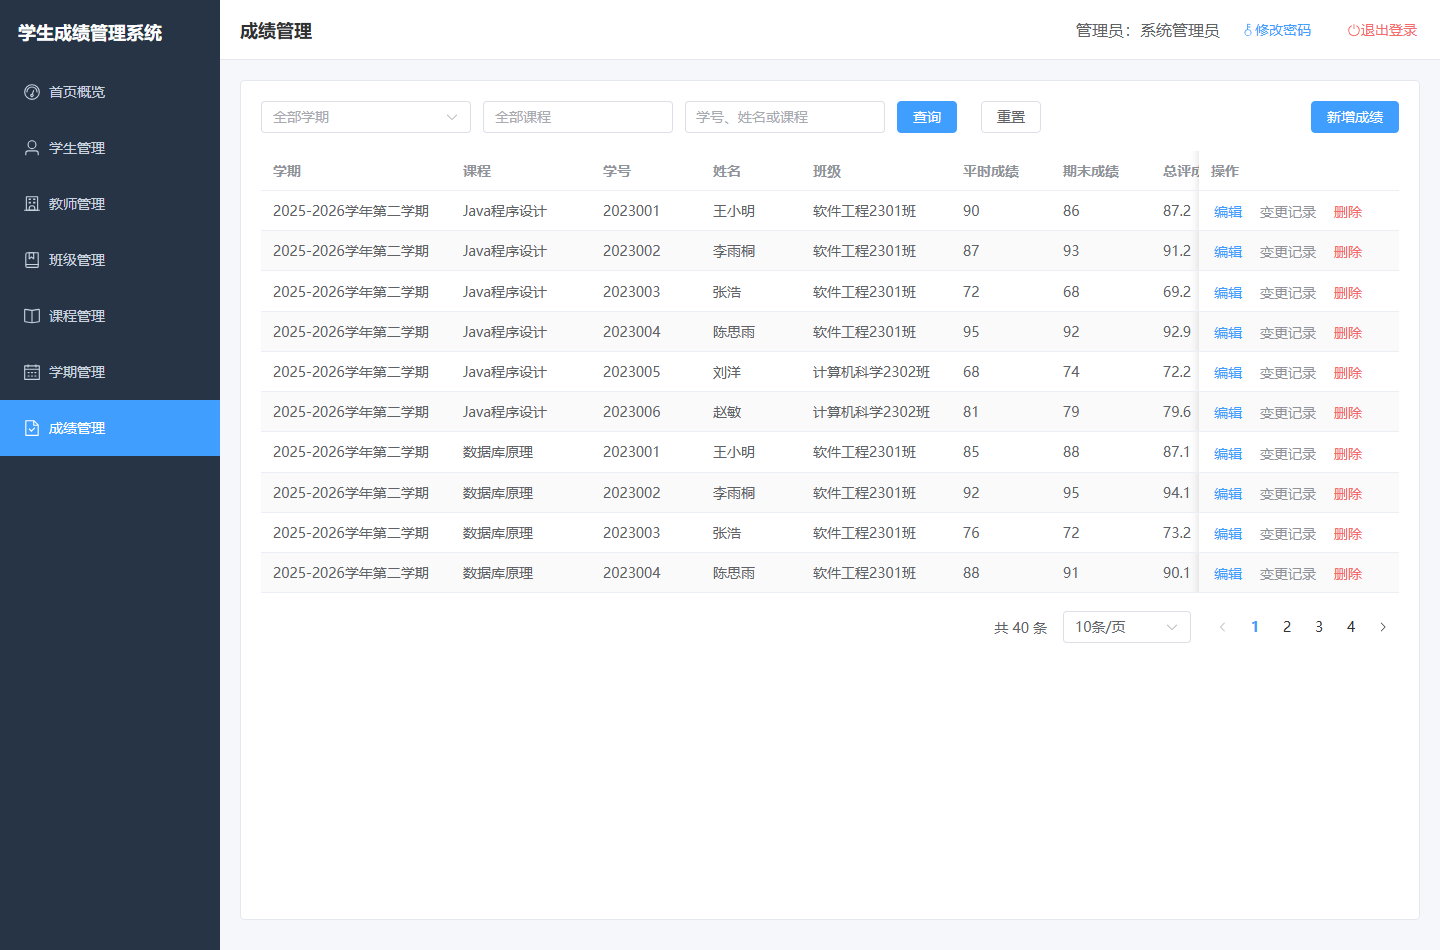Viewport: 1440px width, 950px height.
Task: Click the 查询 search button
Action: point(927,117)
